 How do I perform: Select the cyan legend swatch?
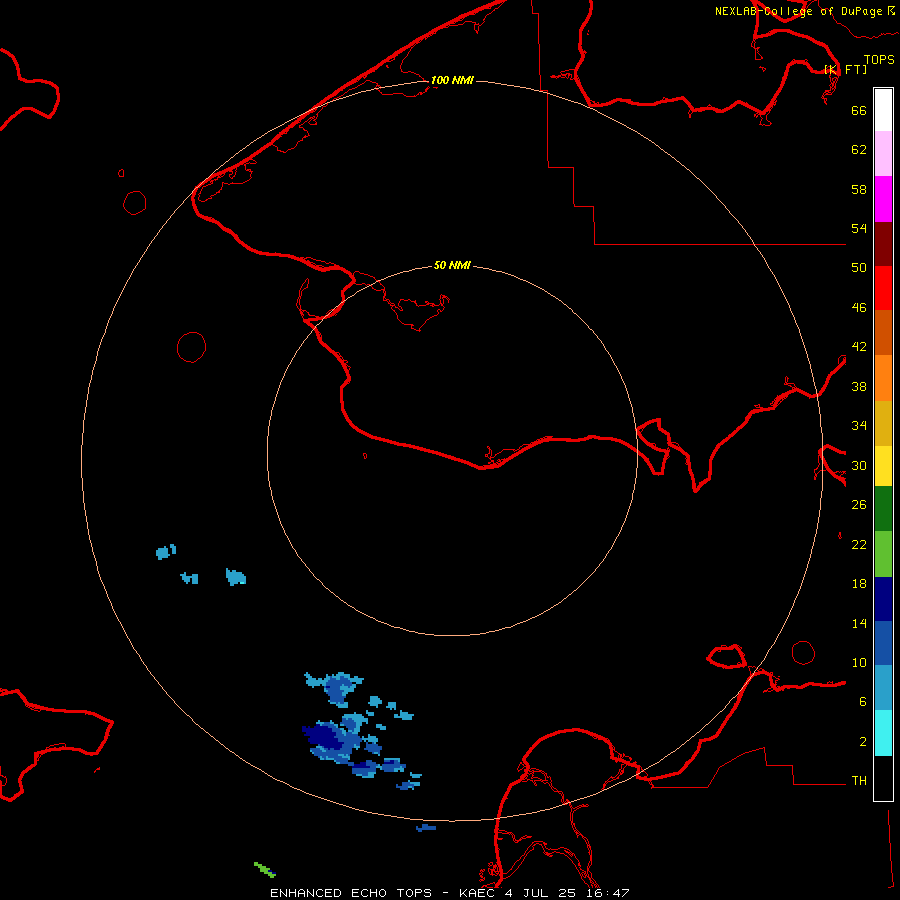click(883, 733)
